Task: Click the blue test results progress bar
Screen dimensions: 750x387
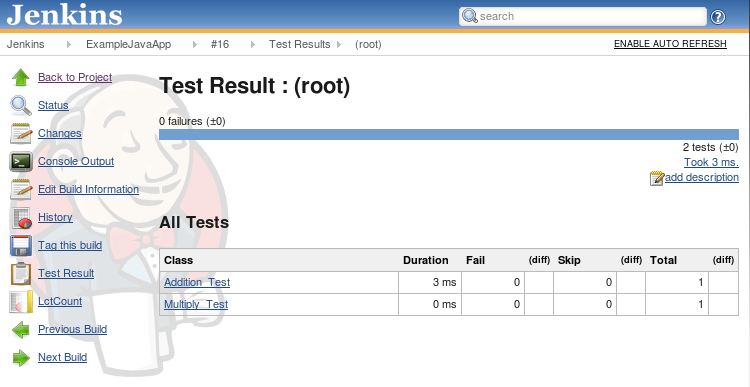Action: point(449,134)
